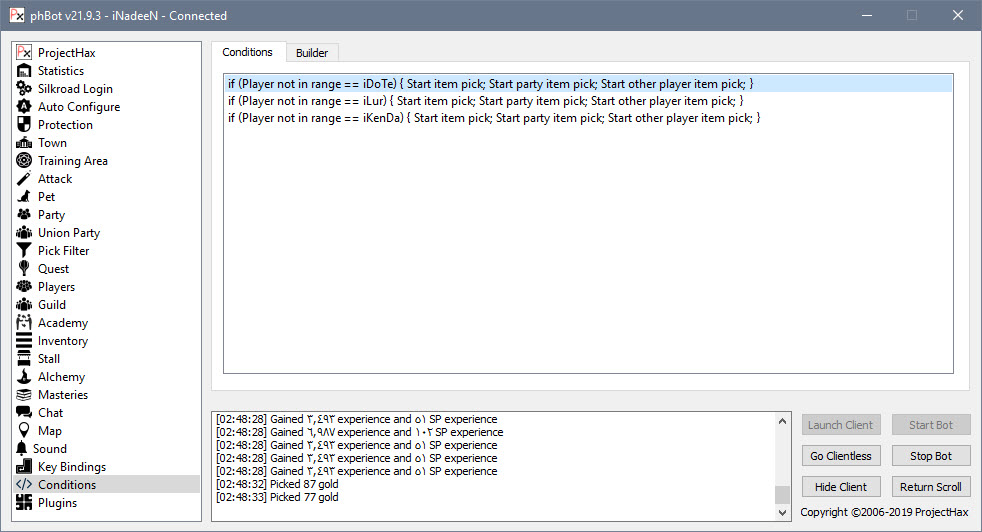Click the Protection shield icon in sidebar
The image size is (982, 532).
(x=24, y=125)
